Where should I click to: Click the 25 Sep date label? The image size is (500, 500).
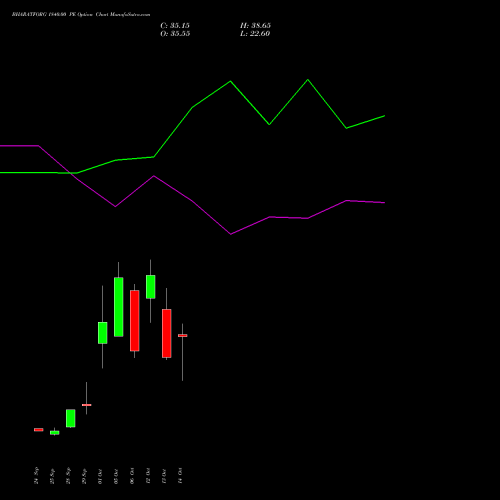coord(52,476)
